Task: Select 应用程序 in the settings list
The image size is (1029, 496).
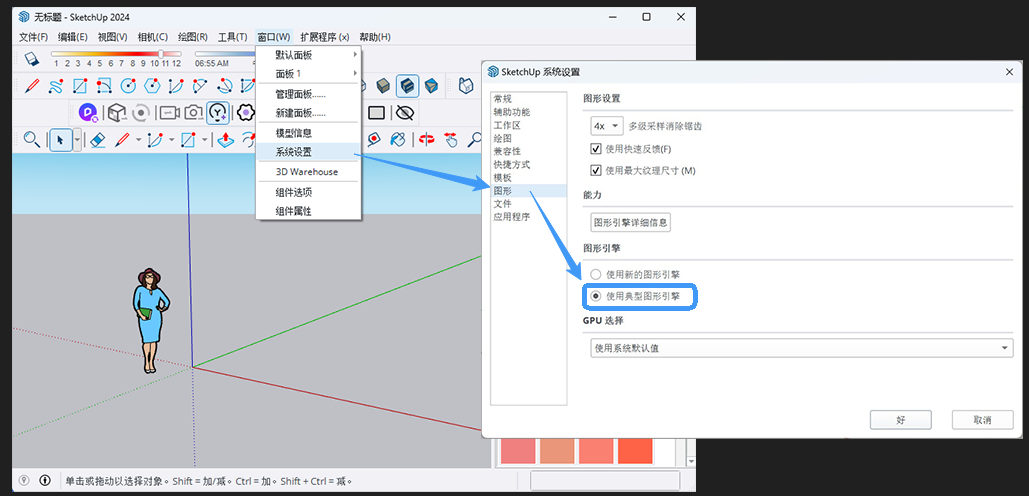Action: point(512,217)
